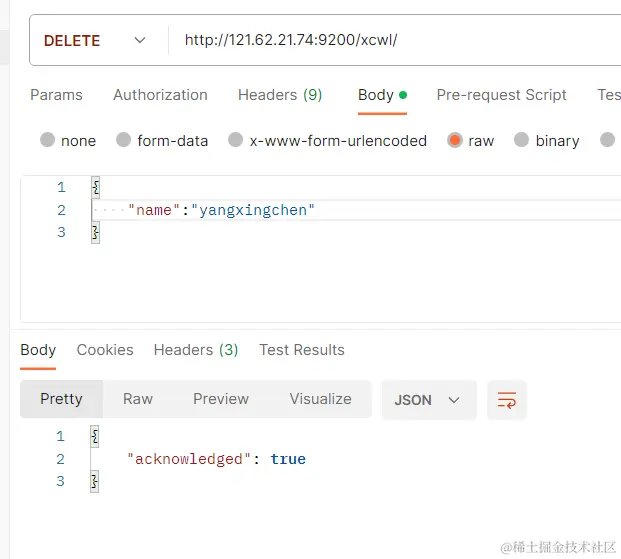621x559 pixels.
Task: Select the form-data radio option
Action: coord(124,139)
